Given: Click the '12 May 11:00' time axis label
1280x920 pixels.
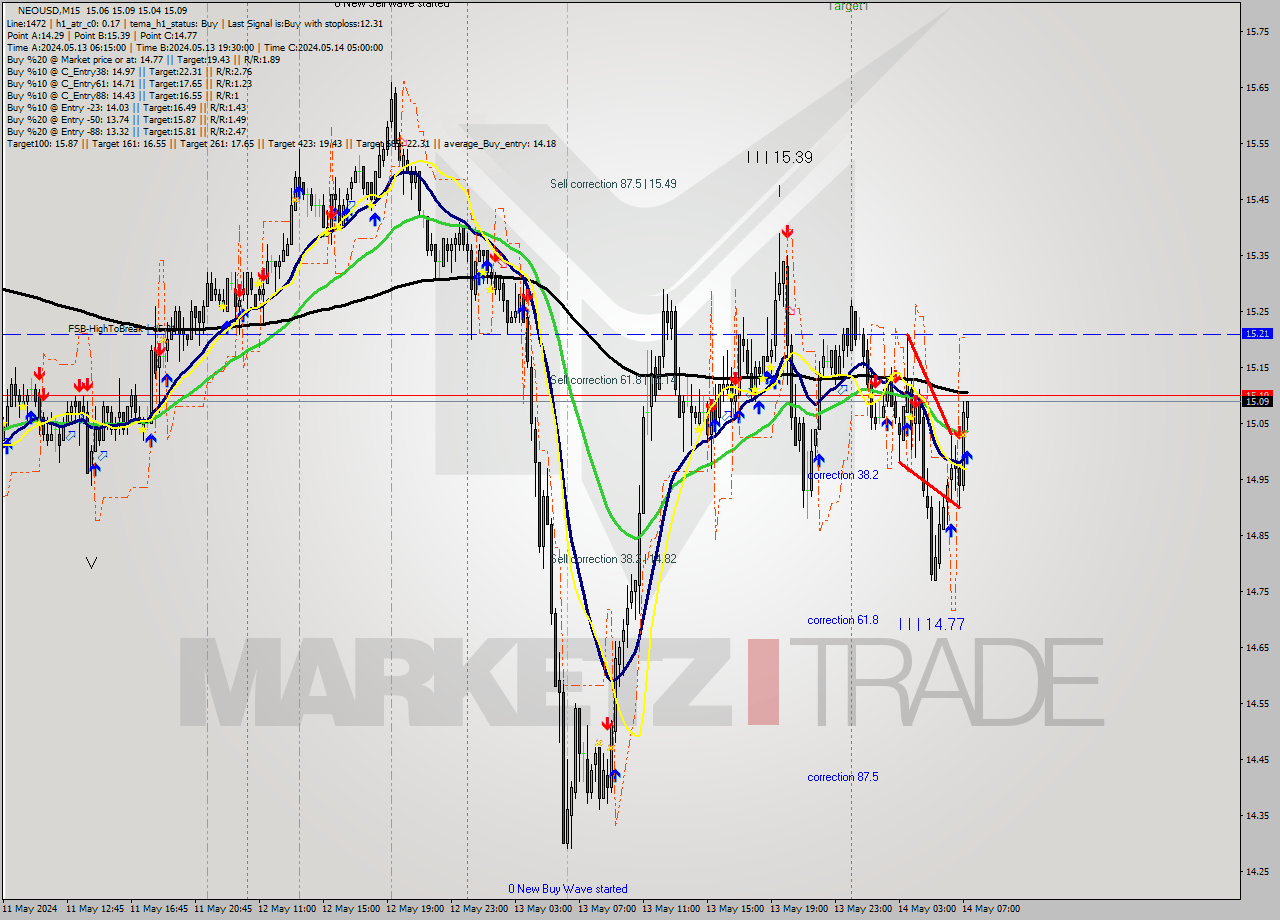Looking at the screenshot, I should coord(289,909).
